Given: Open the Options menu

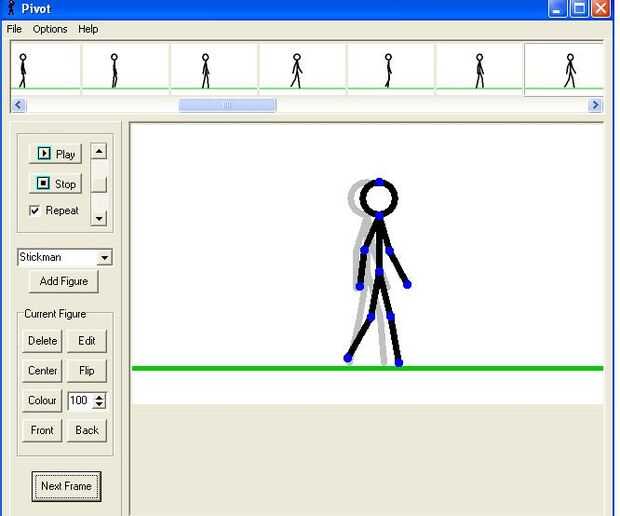Looking at the screenshot, I should point(50,29).
